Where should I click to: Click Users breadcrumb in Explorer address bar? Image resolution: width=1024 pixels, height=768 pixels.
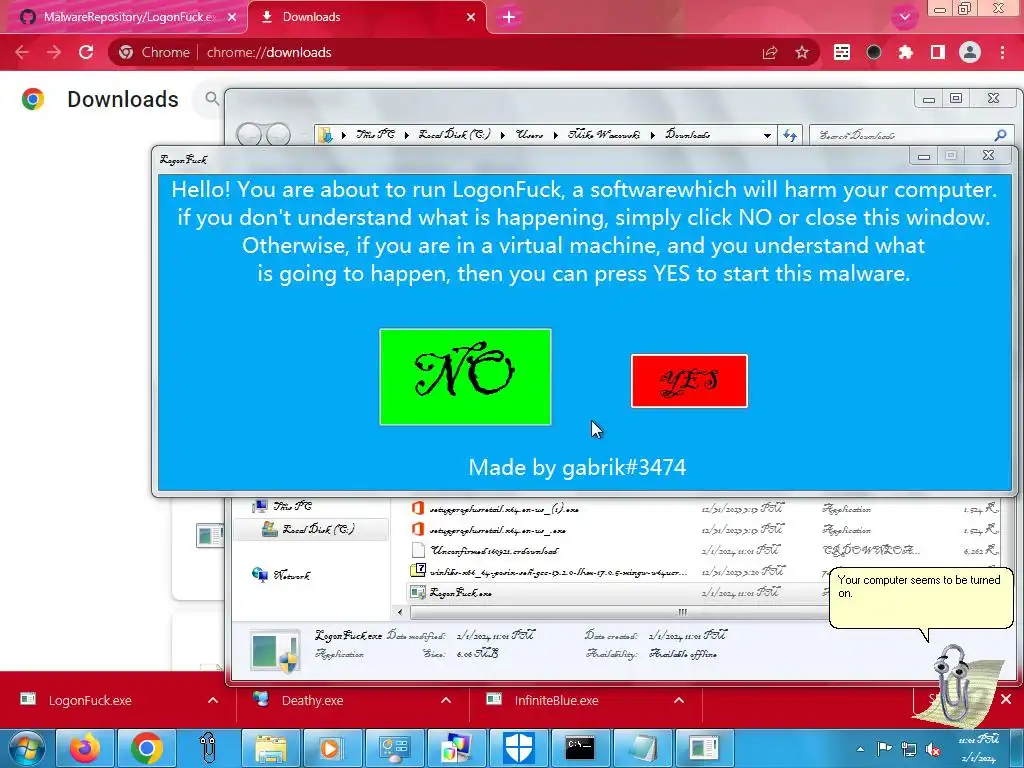(x=530, y=135)
